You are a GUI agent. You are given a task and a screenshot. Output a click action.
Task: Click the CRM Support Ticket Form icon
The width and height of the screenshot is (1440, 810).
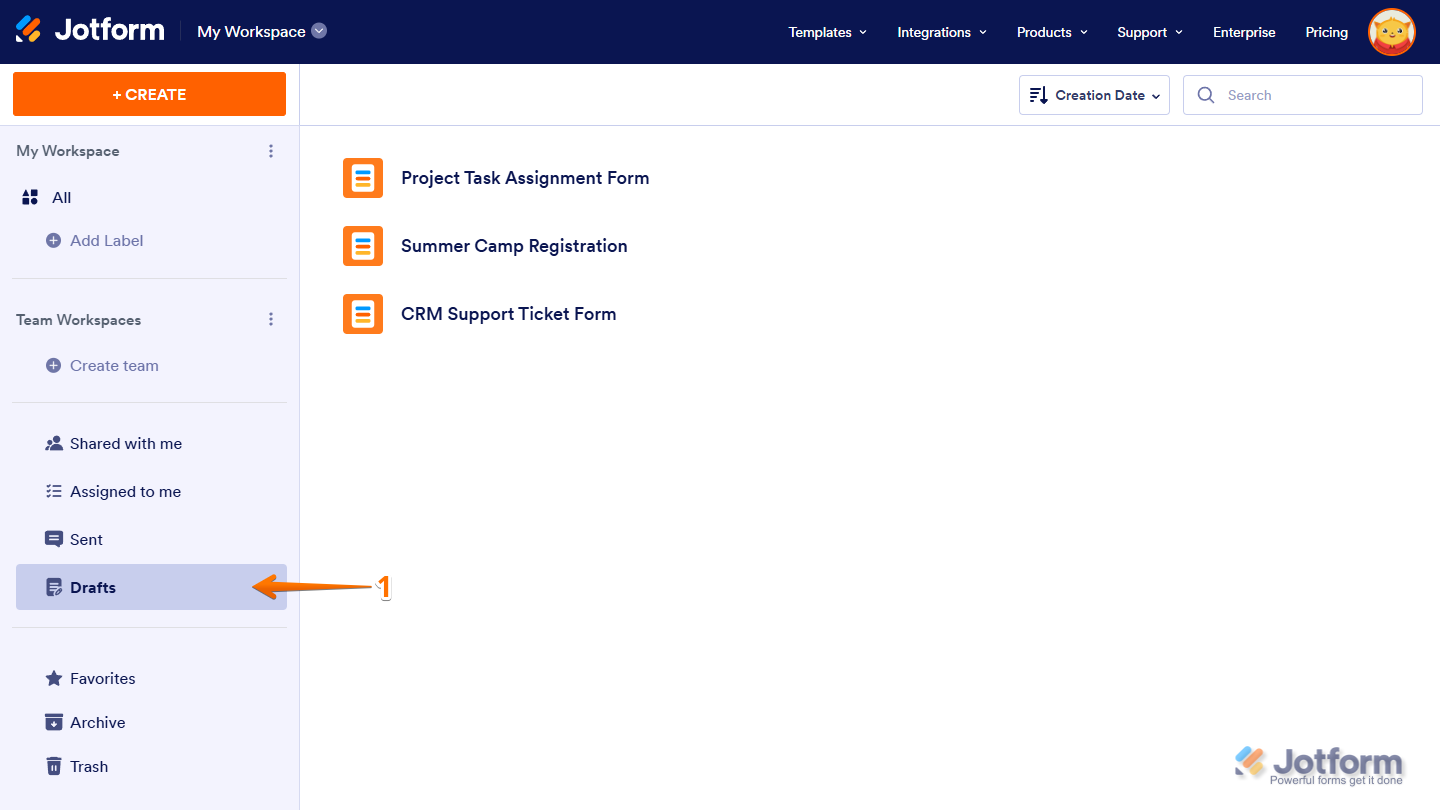(363, 314)
